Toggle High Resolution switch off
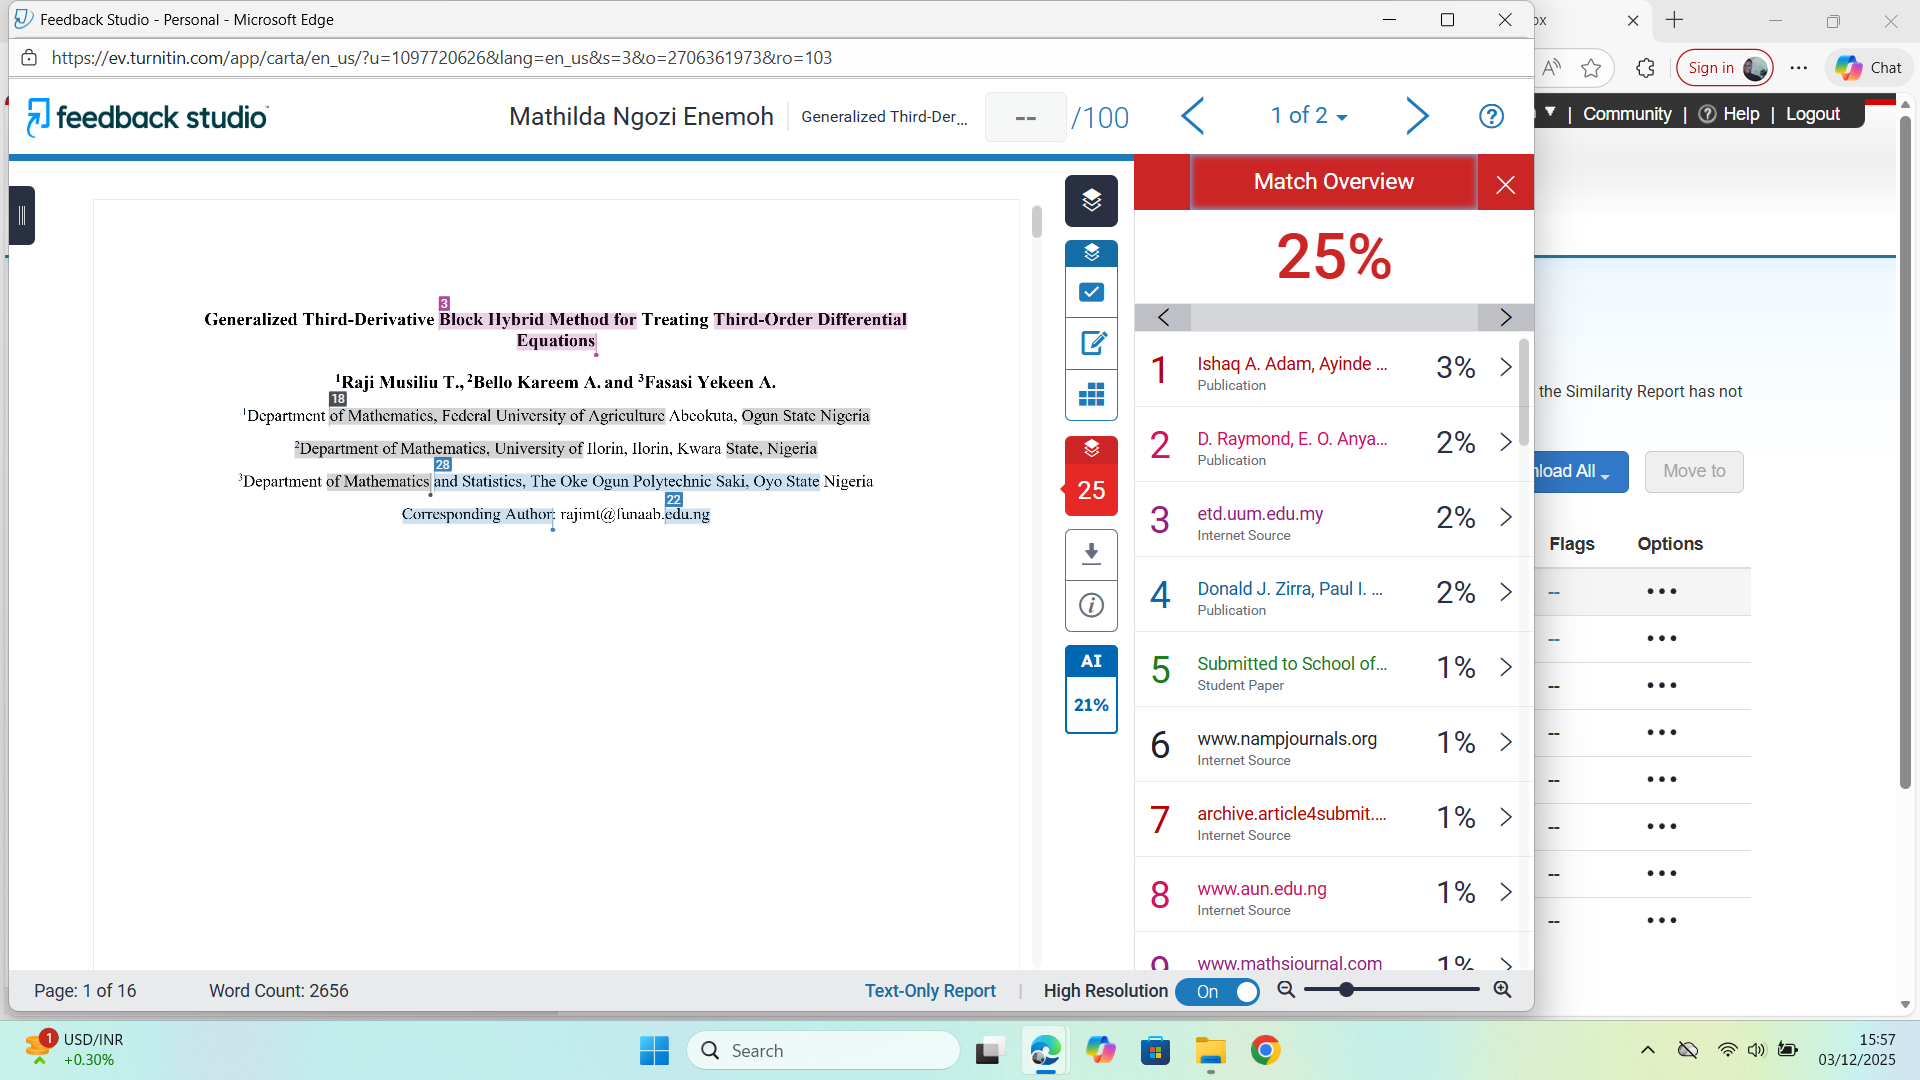The width and height of the screenshot is (1920, 1080). click(1217, 991)
